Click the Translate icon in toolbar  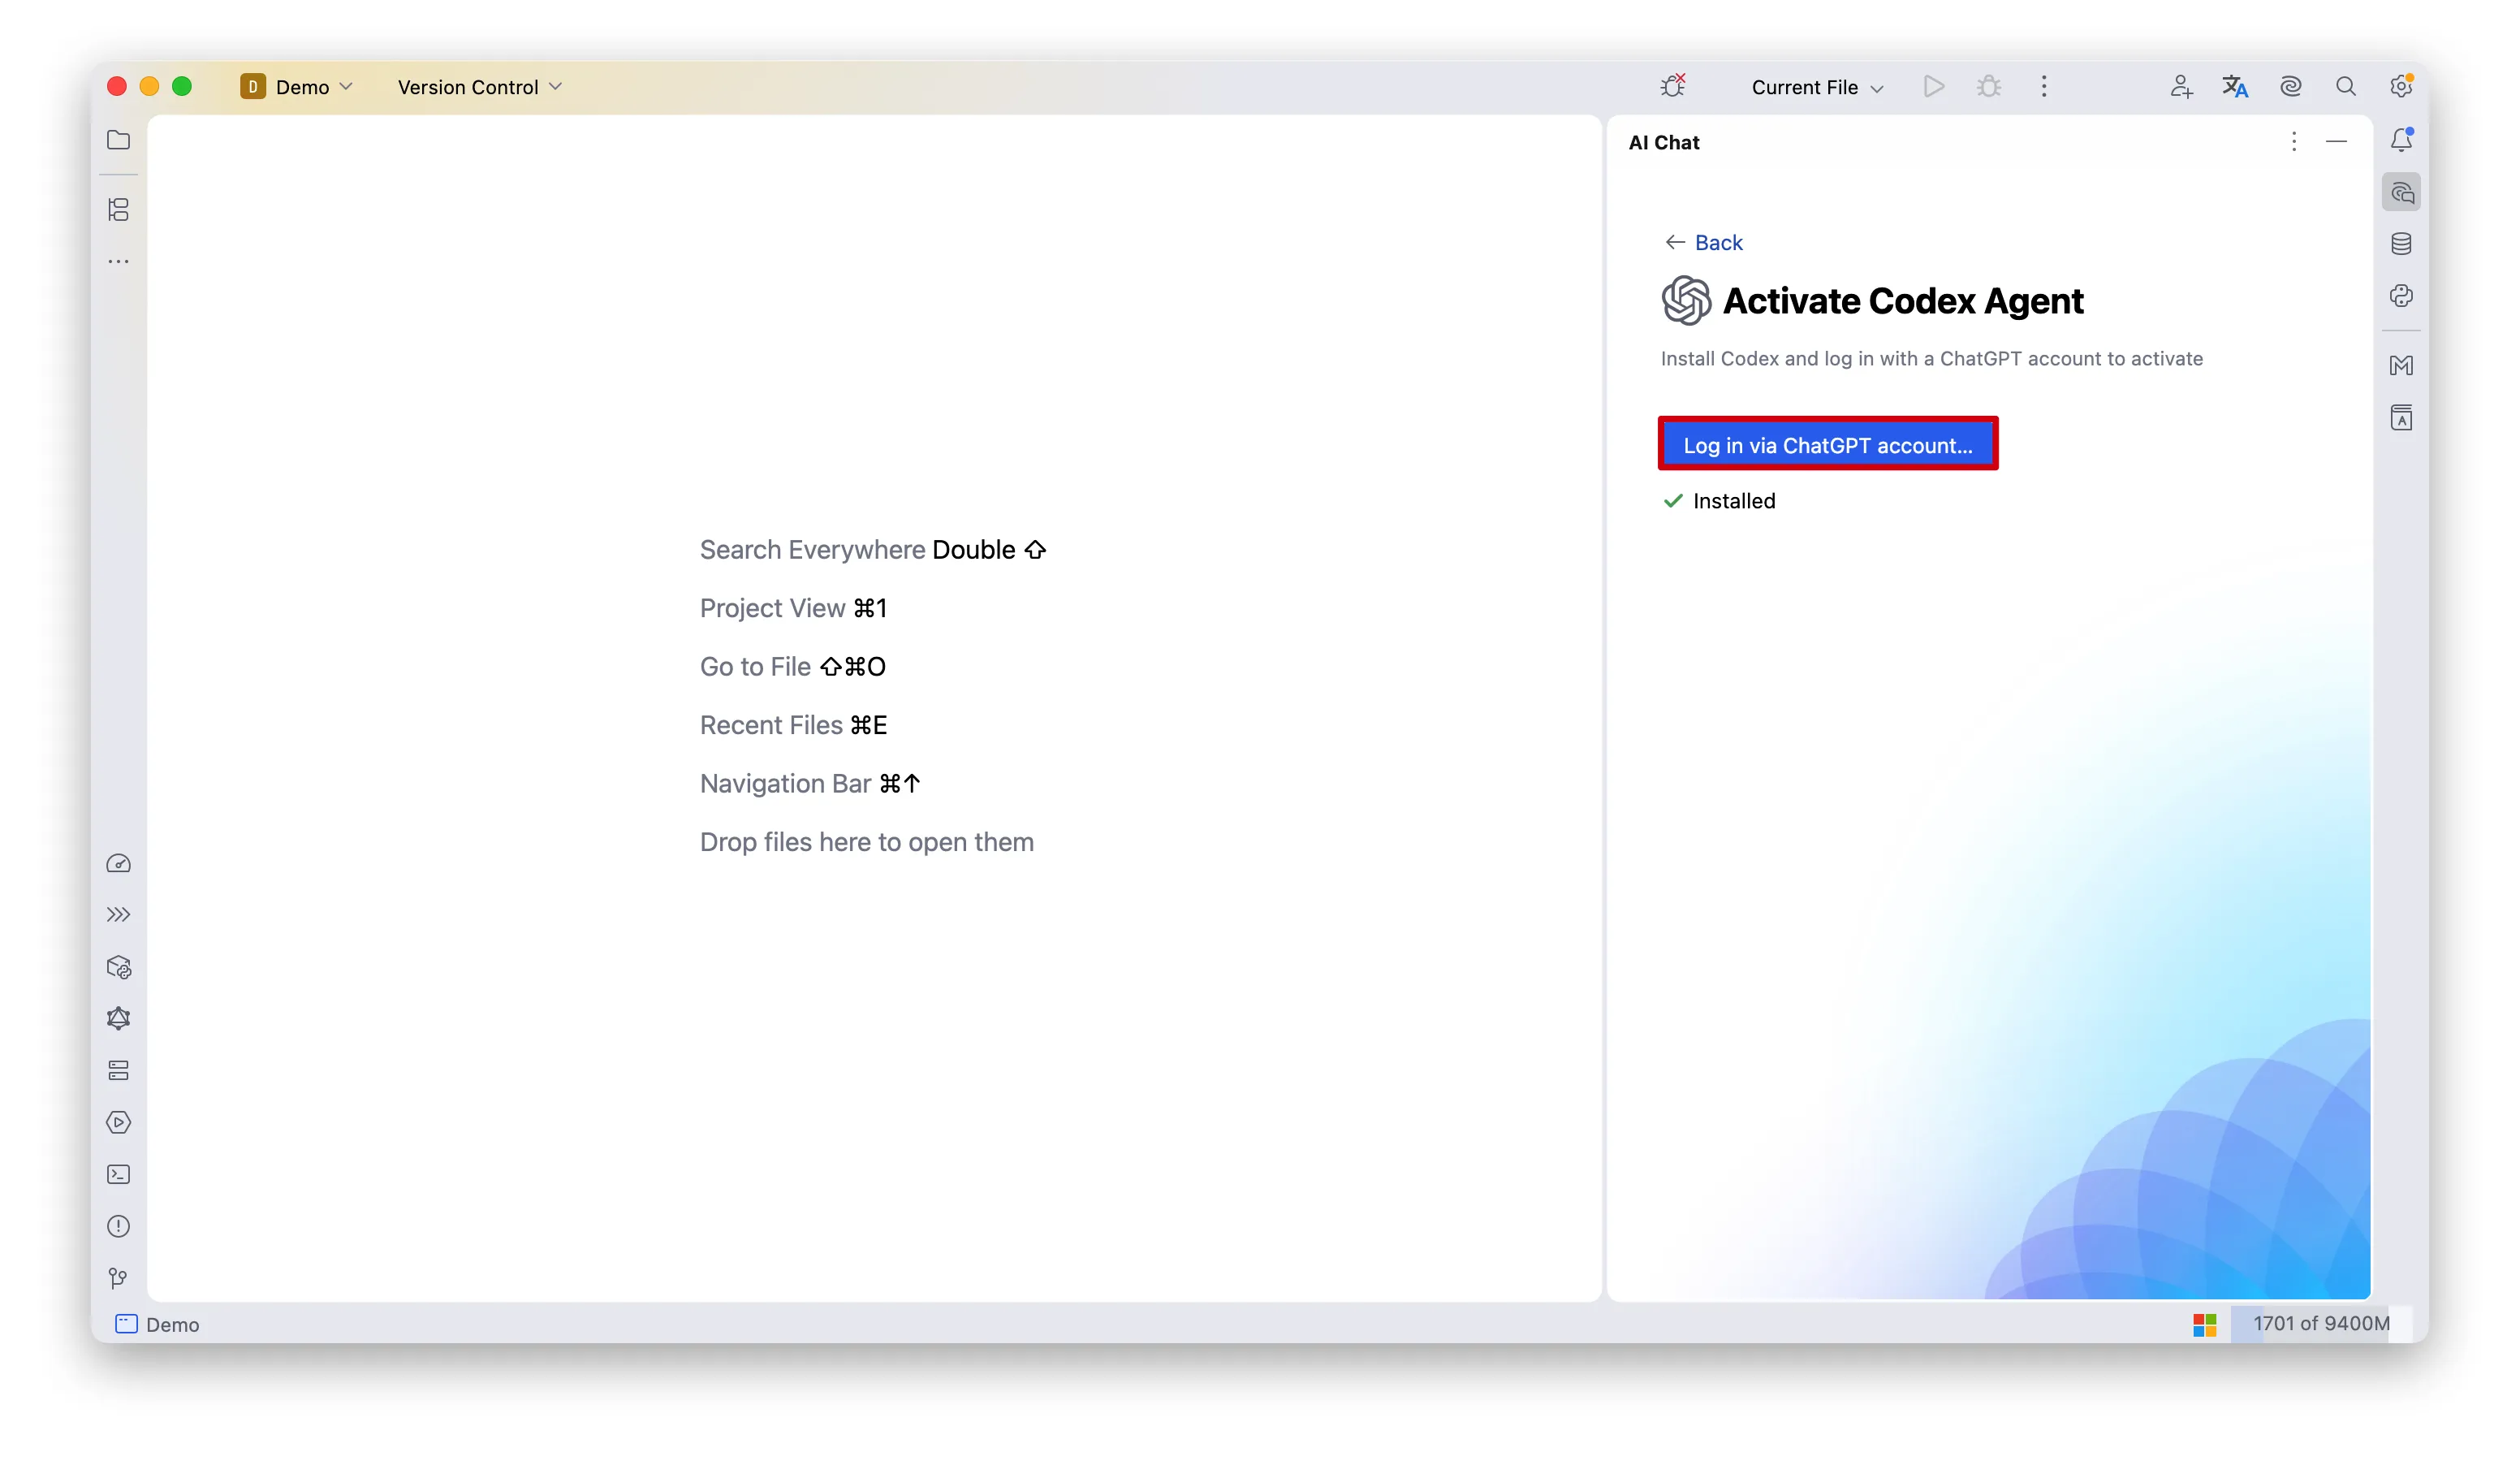click(2235, 87)
